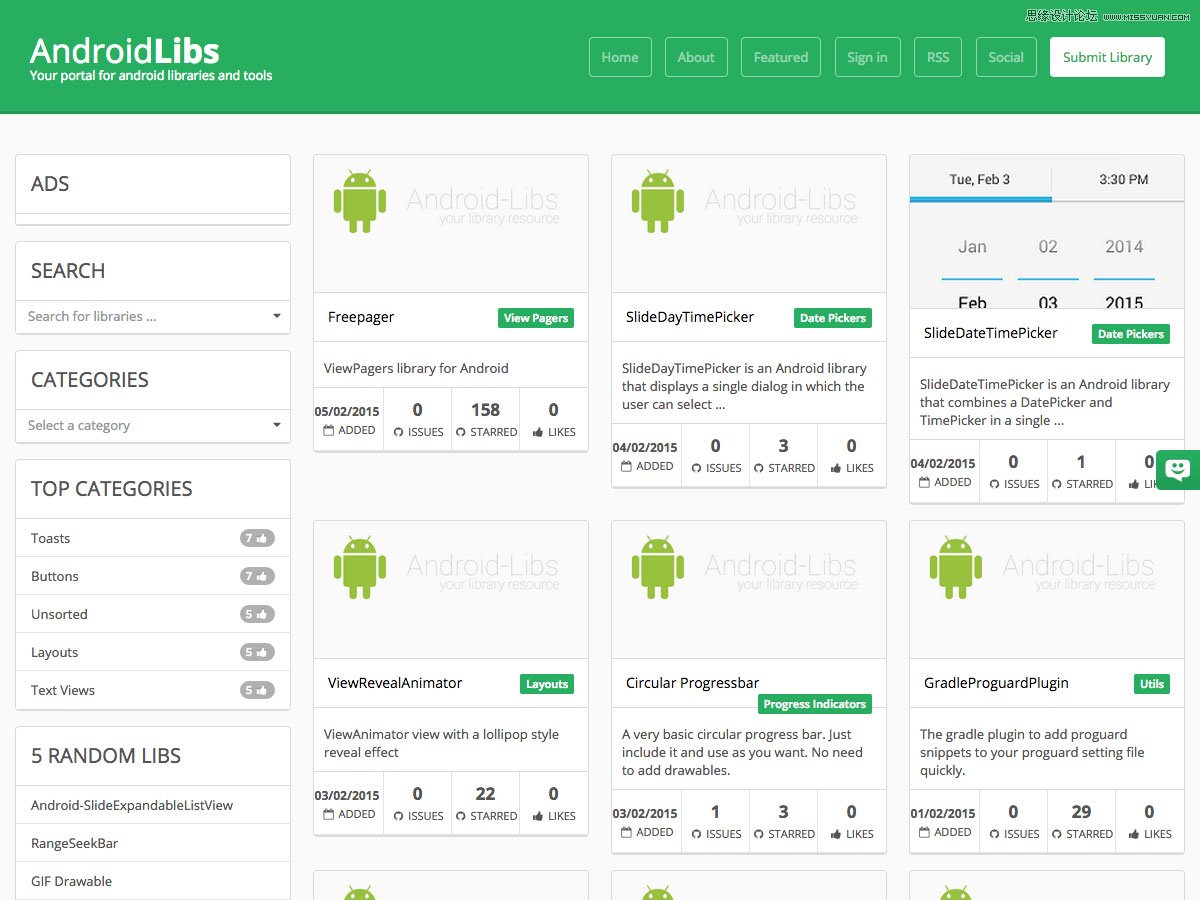
Task: Choose Sign in from the header
Action: [x=867, y=57]
